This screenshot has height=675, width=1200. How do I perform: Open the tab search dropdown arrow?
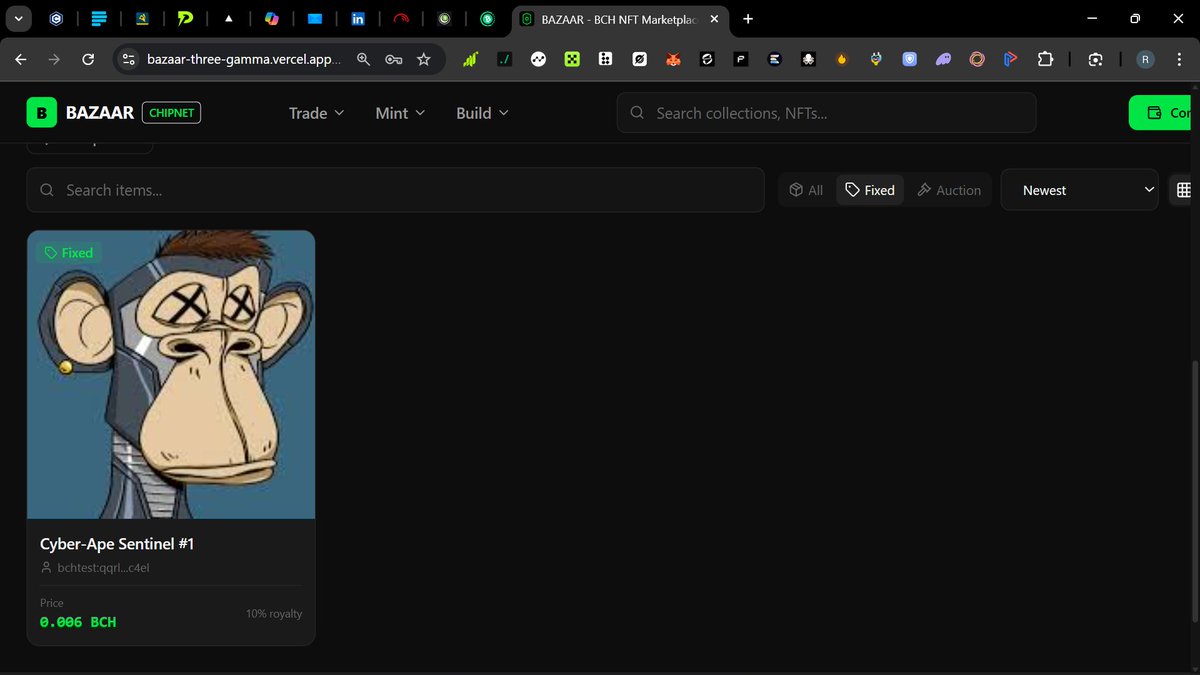tap(18, 19)
